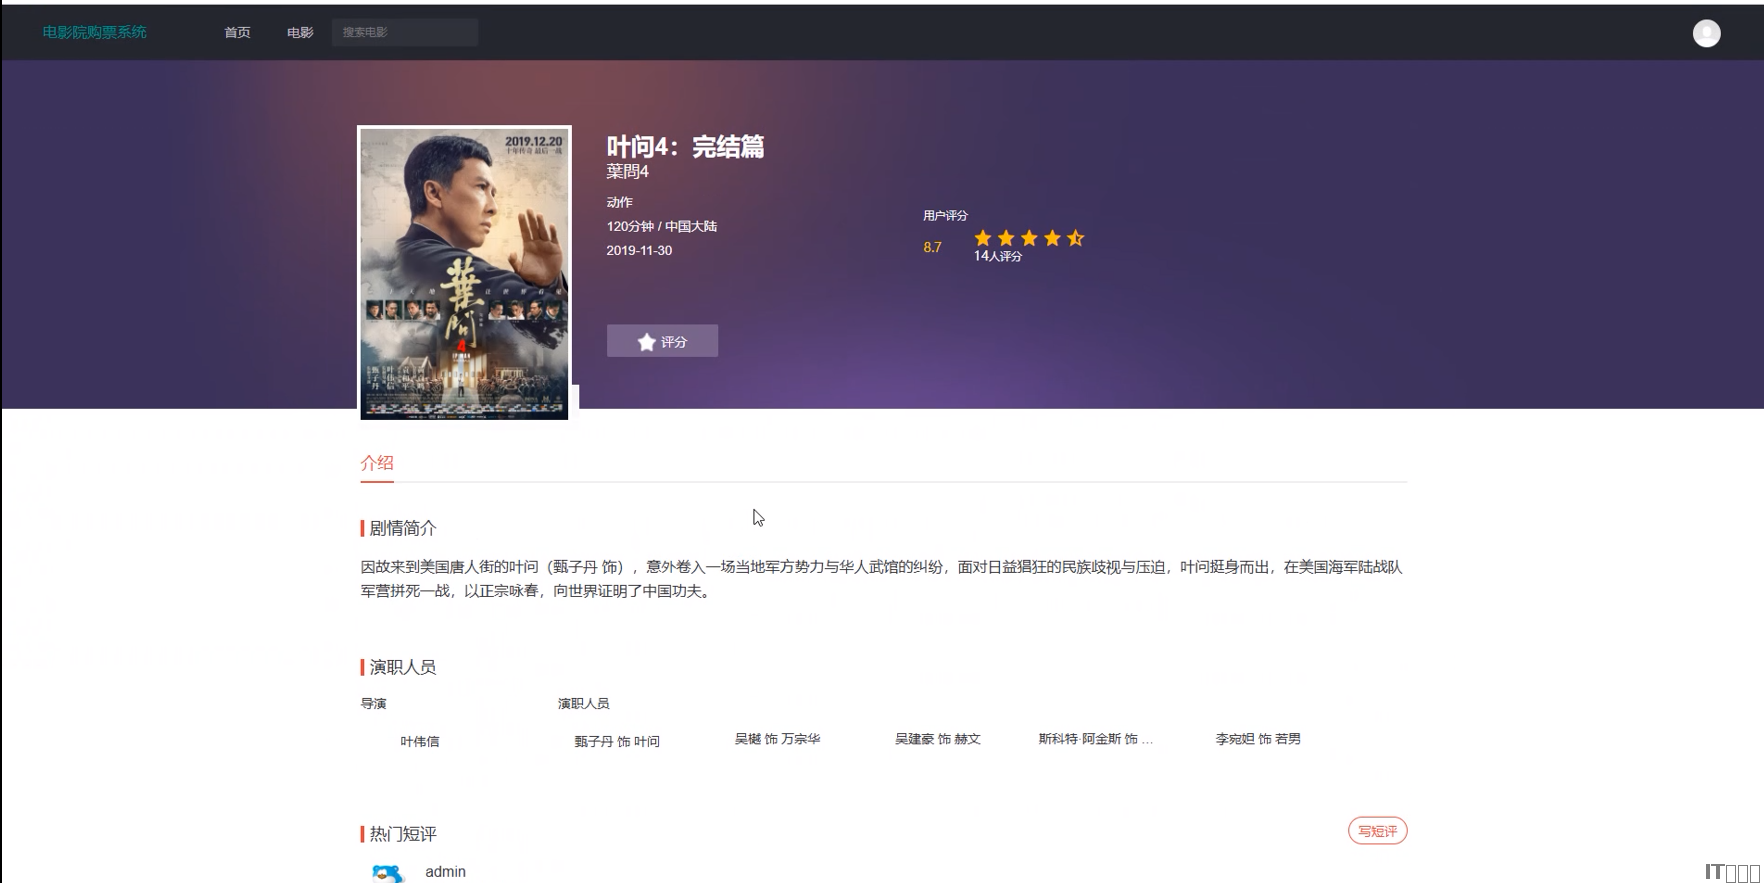Select the 介绍 introduction tab

click(x=377, y=463)
